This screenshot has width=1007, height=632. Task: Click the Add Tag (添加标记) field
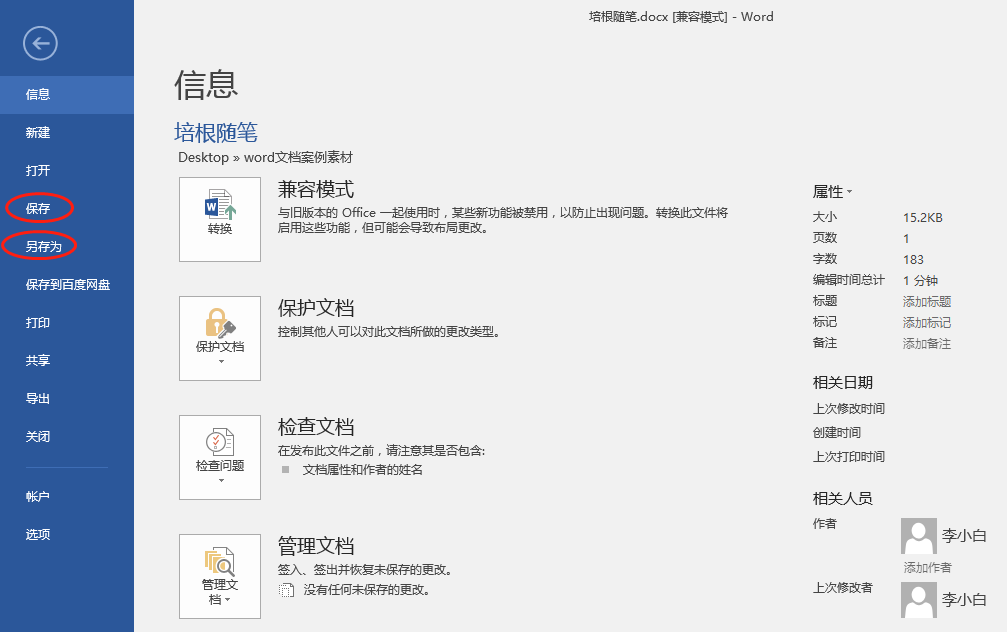(927, 323)
